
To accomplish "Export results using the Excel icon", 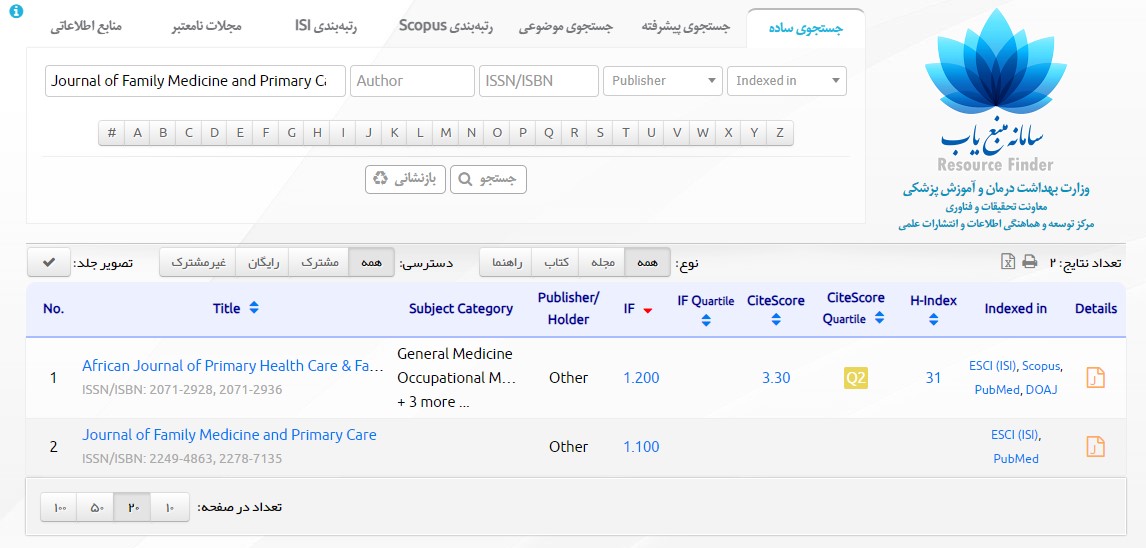I will click(1008, 262).
